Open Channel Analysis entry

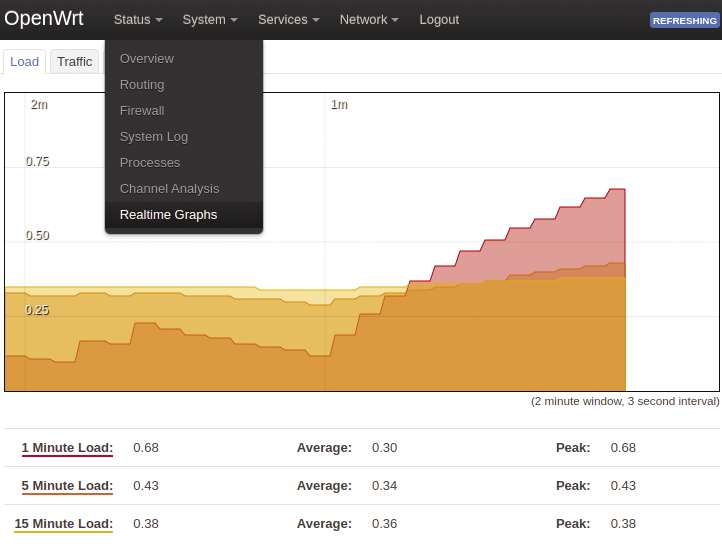[x=169, y=189]
